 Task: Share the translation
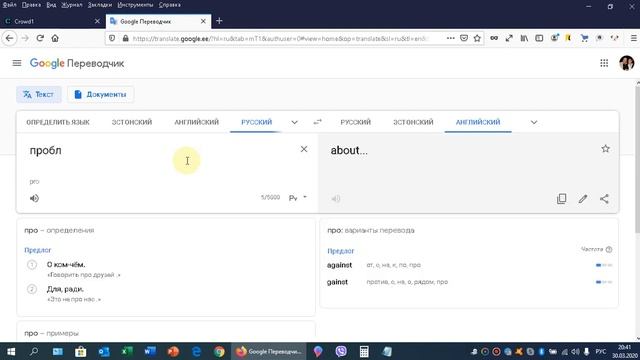604,199
